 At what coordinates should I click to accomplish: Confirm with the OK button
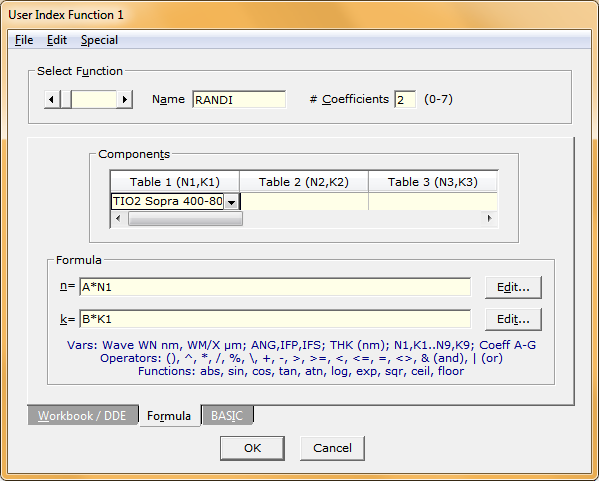(x=253, y=448)
